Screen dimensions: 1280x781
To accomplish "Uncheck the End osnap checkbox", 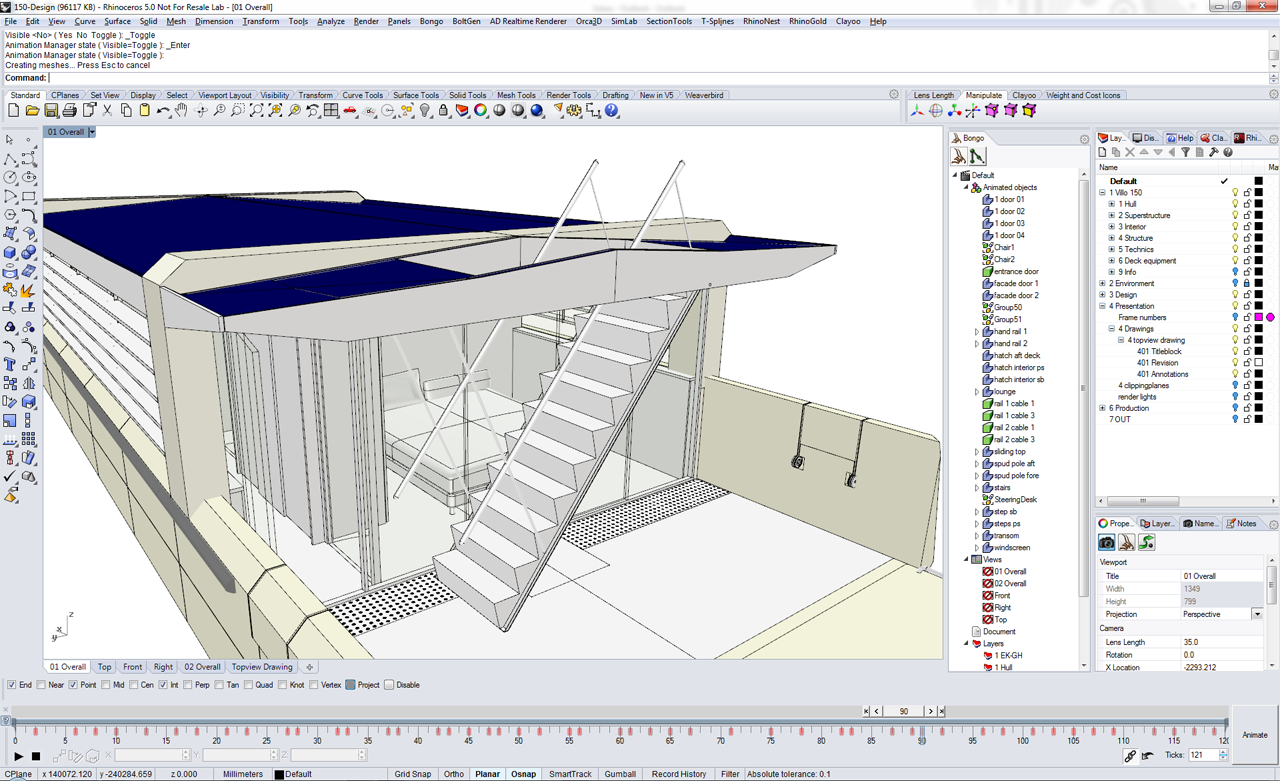I will pyautogui.click(x=12, y=685).
